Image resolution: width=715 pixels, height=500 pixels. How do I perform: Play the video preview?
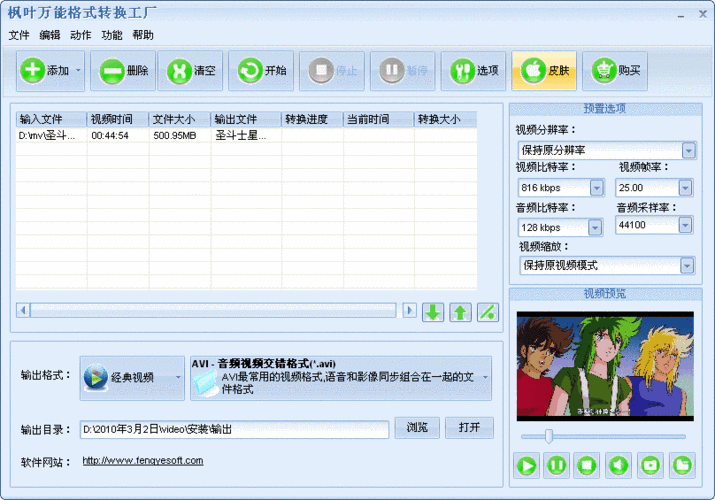pyautogui.click(x=527, y=465)
